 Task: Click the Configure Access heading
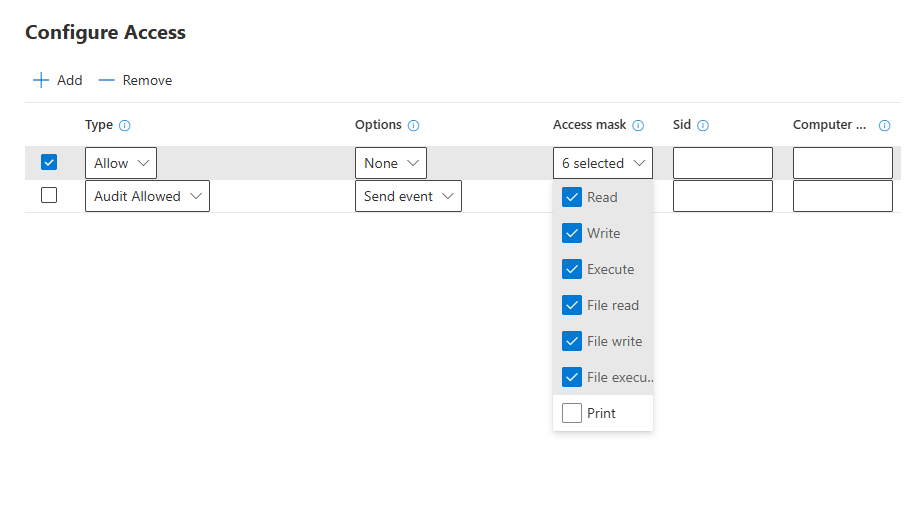coord(105,32)
